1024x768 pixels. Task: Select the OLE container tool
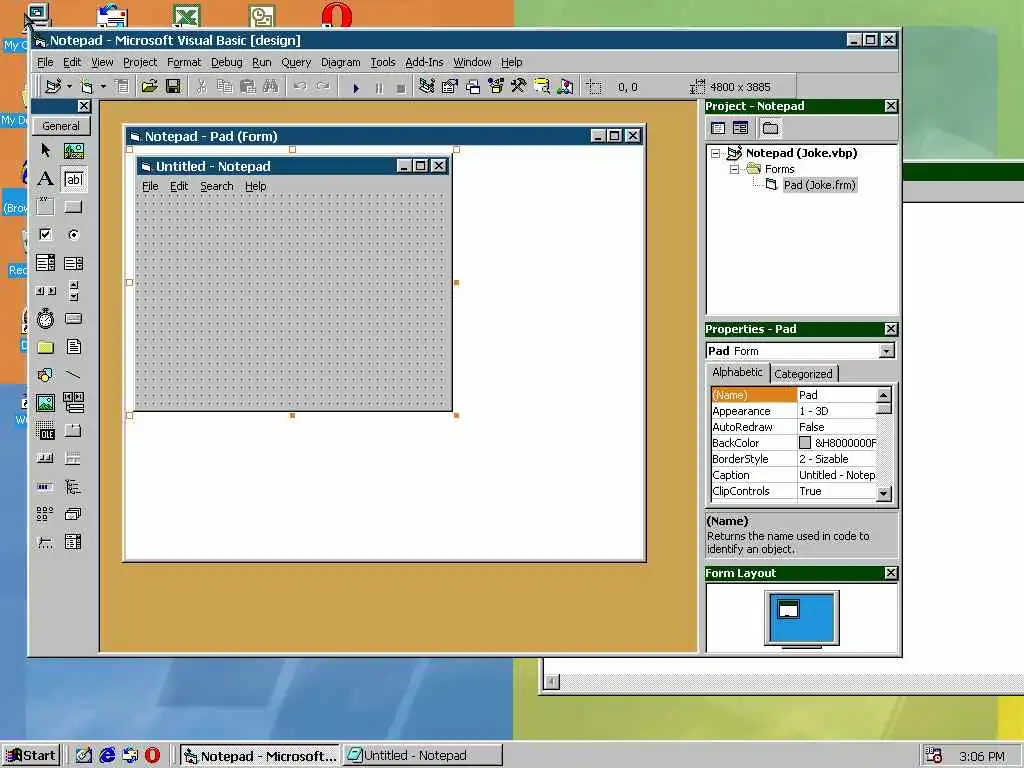pyautogui.click(x=45, y=431)
